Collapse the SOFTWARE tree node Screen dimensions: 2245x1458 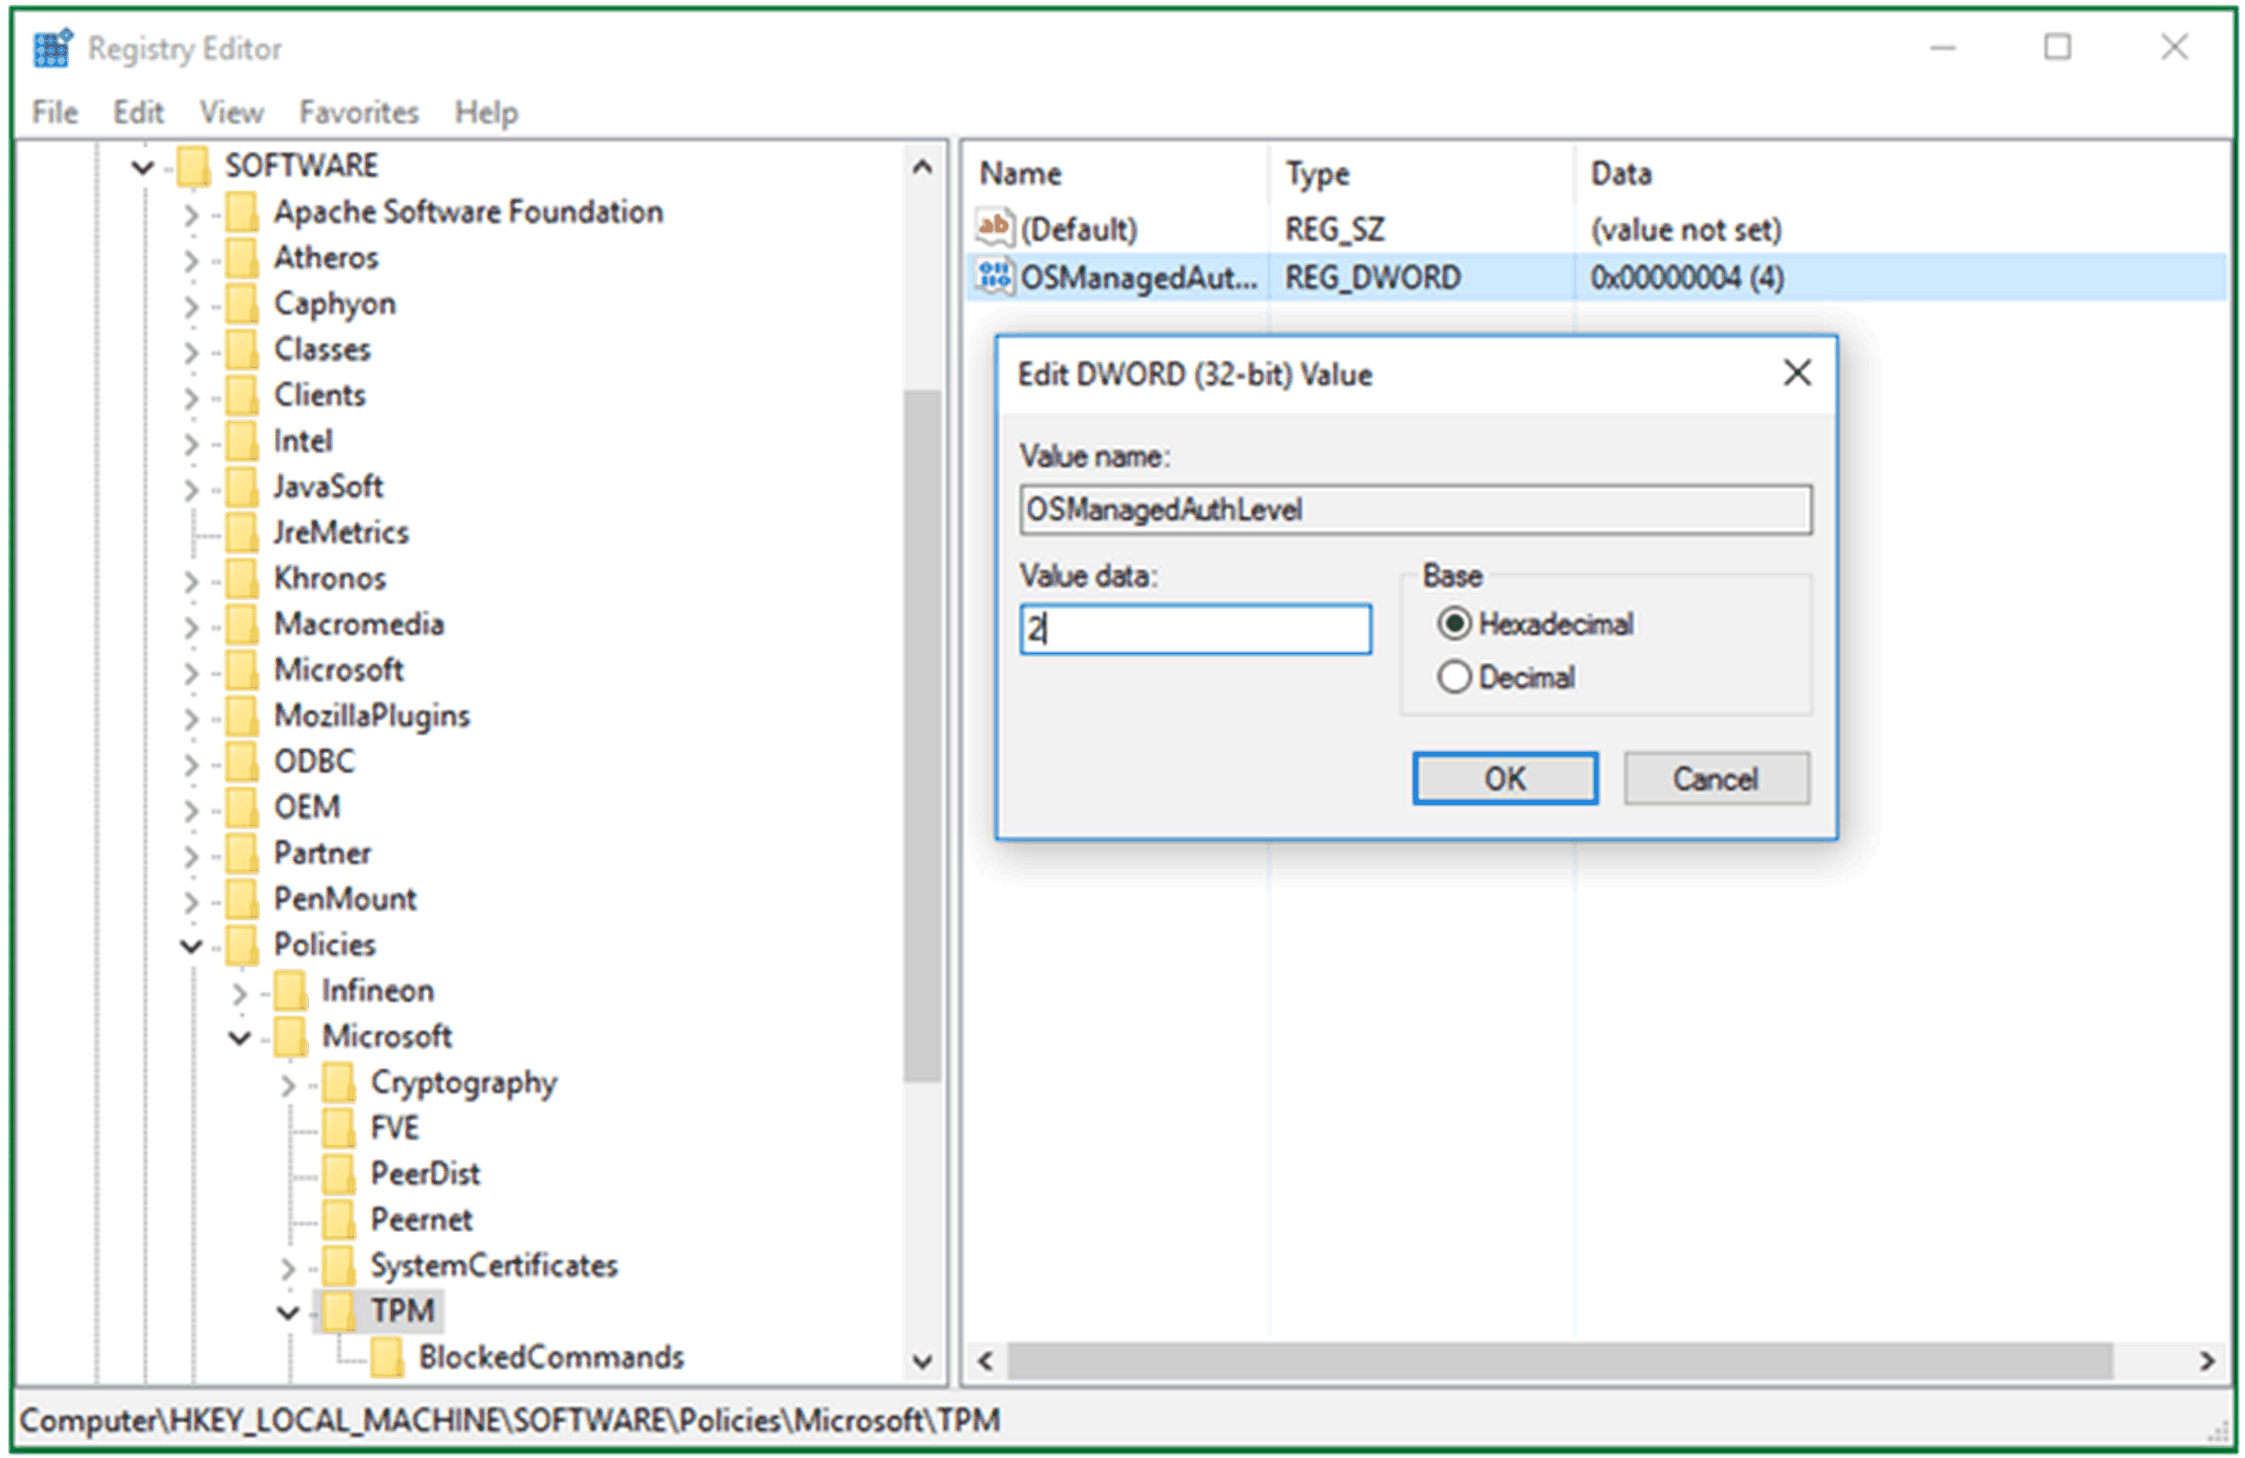pos(143,167)
